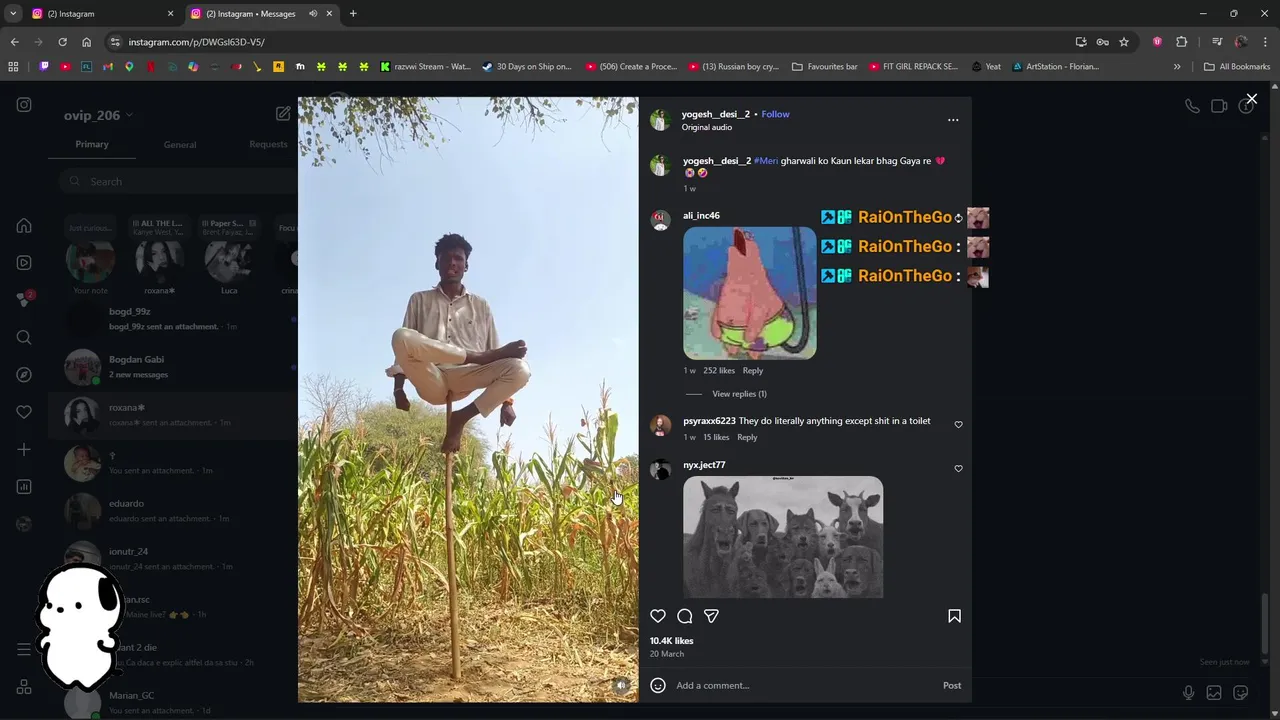
Task: Open Notifications heart in sidebar
Action: tap(24, 412)
